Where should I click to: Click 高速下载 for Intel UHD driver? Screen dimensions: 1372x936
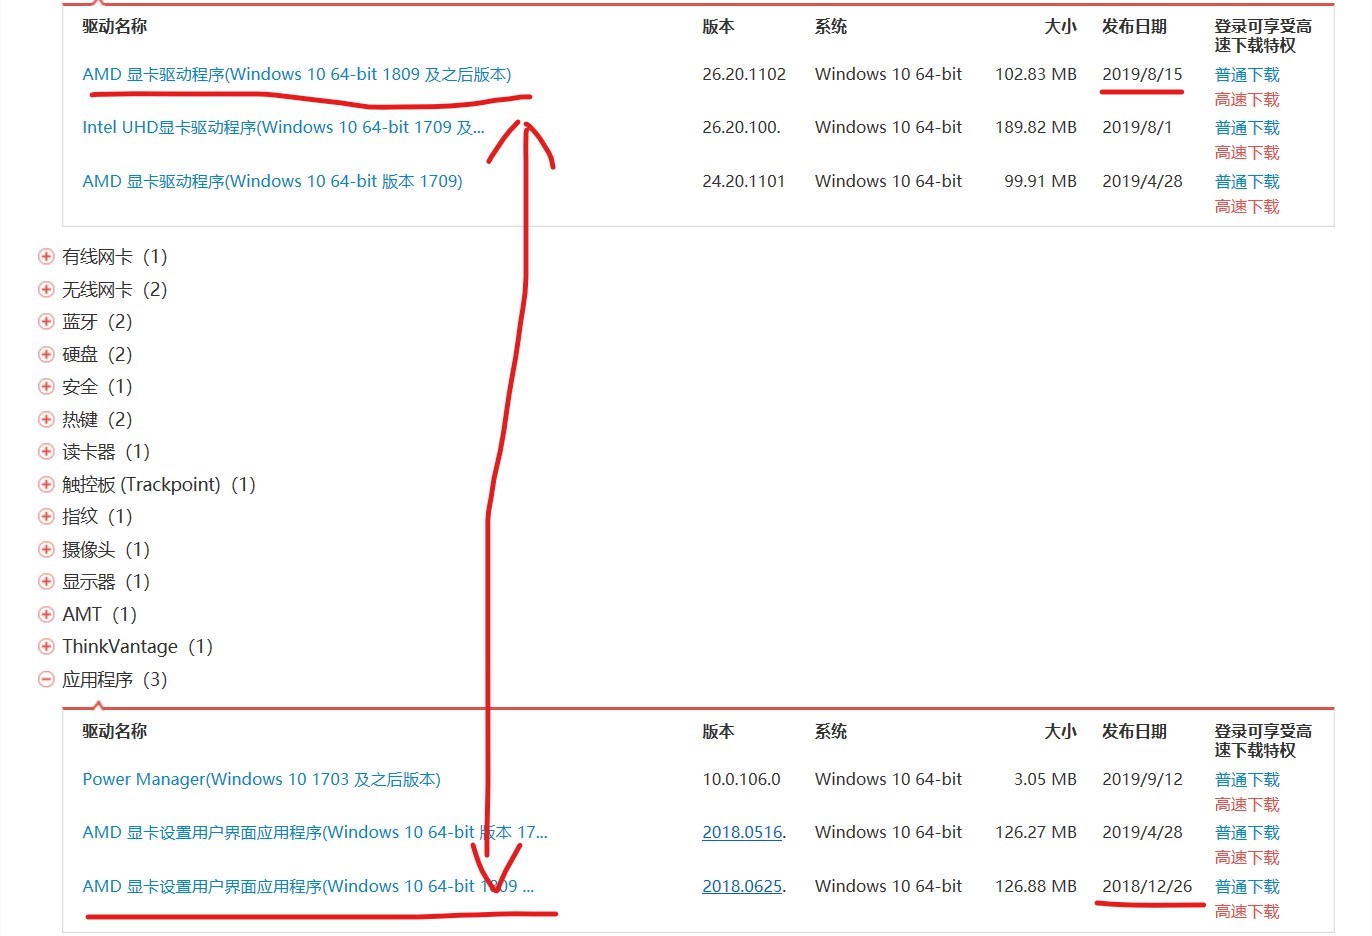[1247, 153]
